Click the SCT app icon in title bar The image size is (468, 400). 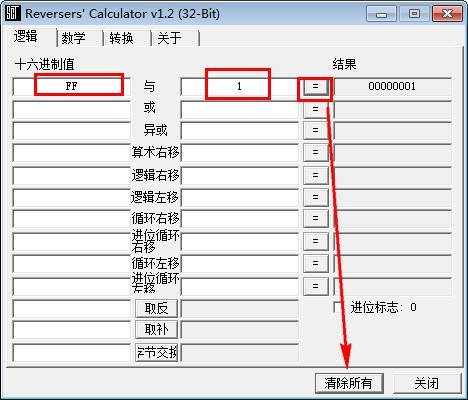click(13, 14)
